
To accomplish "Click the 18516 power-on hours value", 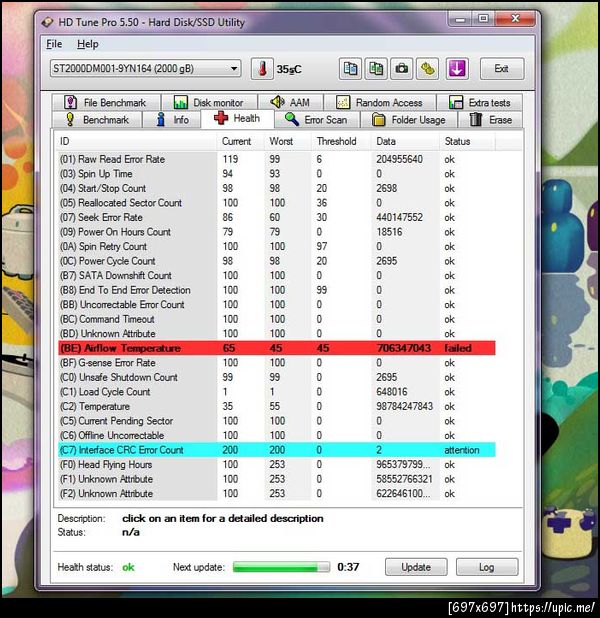I will (389, 232).
